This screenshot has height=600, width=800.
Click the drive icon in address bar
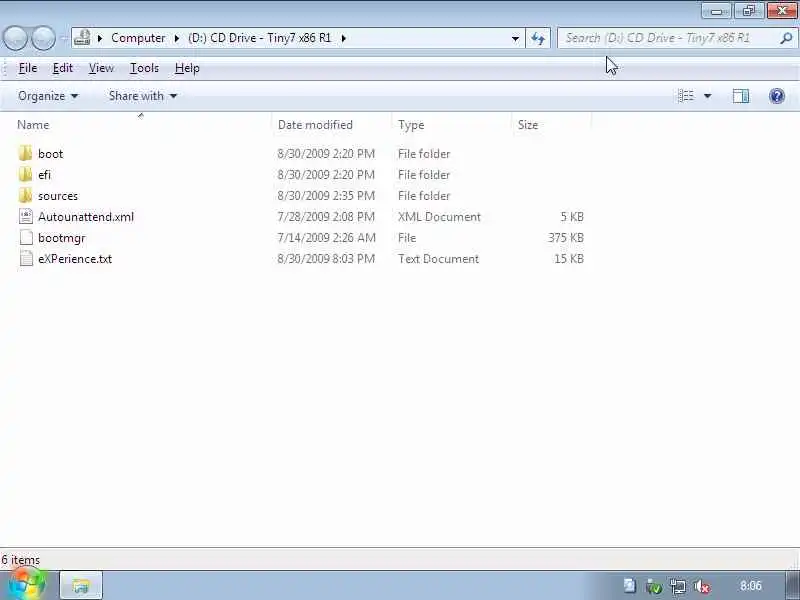click(x=82, y=38)
